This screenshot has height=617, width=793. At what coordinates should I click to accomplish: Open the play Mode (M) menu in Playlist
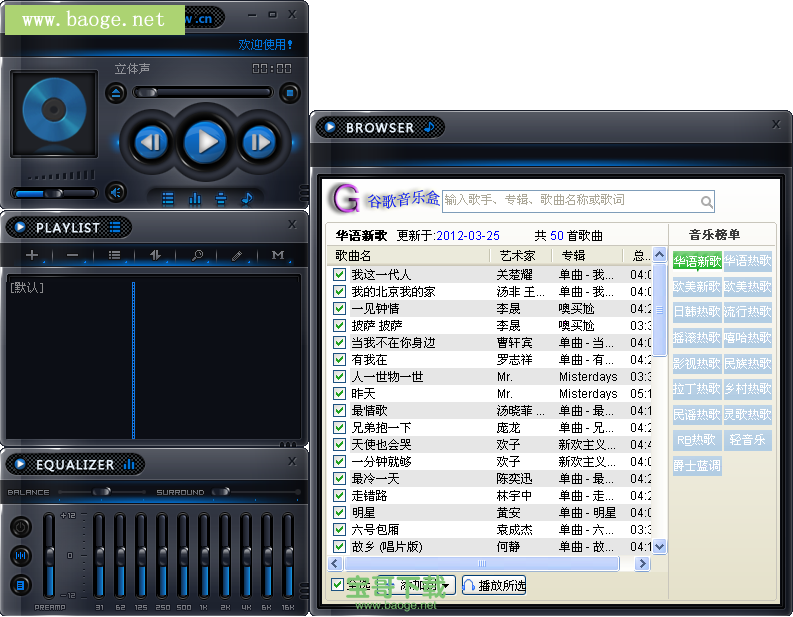coord(278,255)
